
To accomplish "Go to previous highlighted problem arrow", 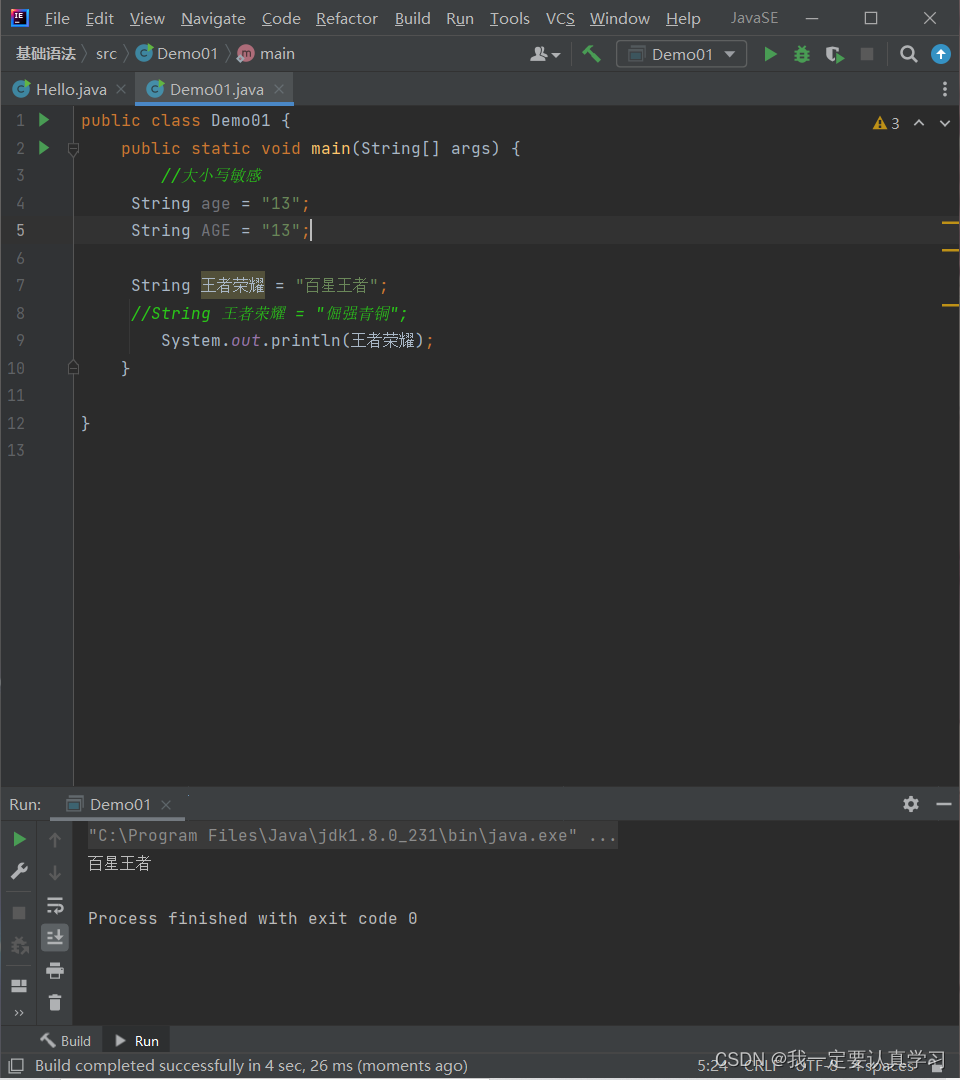I will pyautogui.click(x=919, y=123).
